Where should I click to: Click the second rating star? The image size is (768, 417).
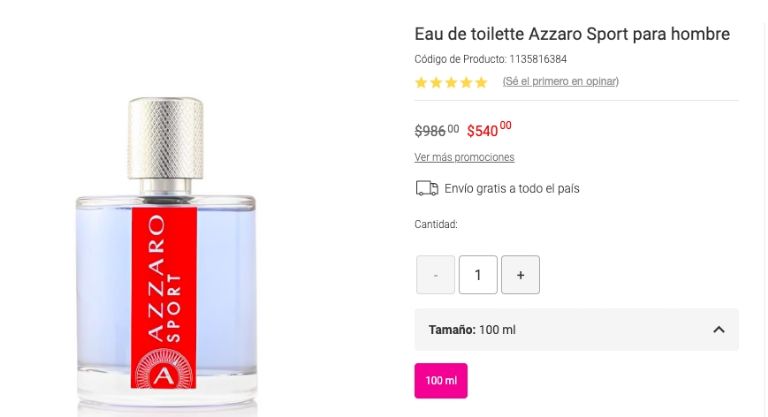[x=436, y=82]
